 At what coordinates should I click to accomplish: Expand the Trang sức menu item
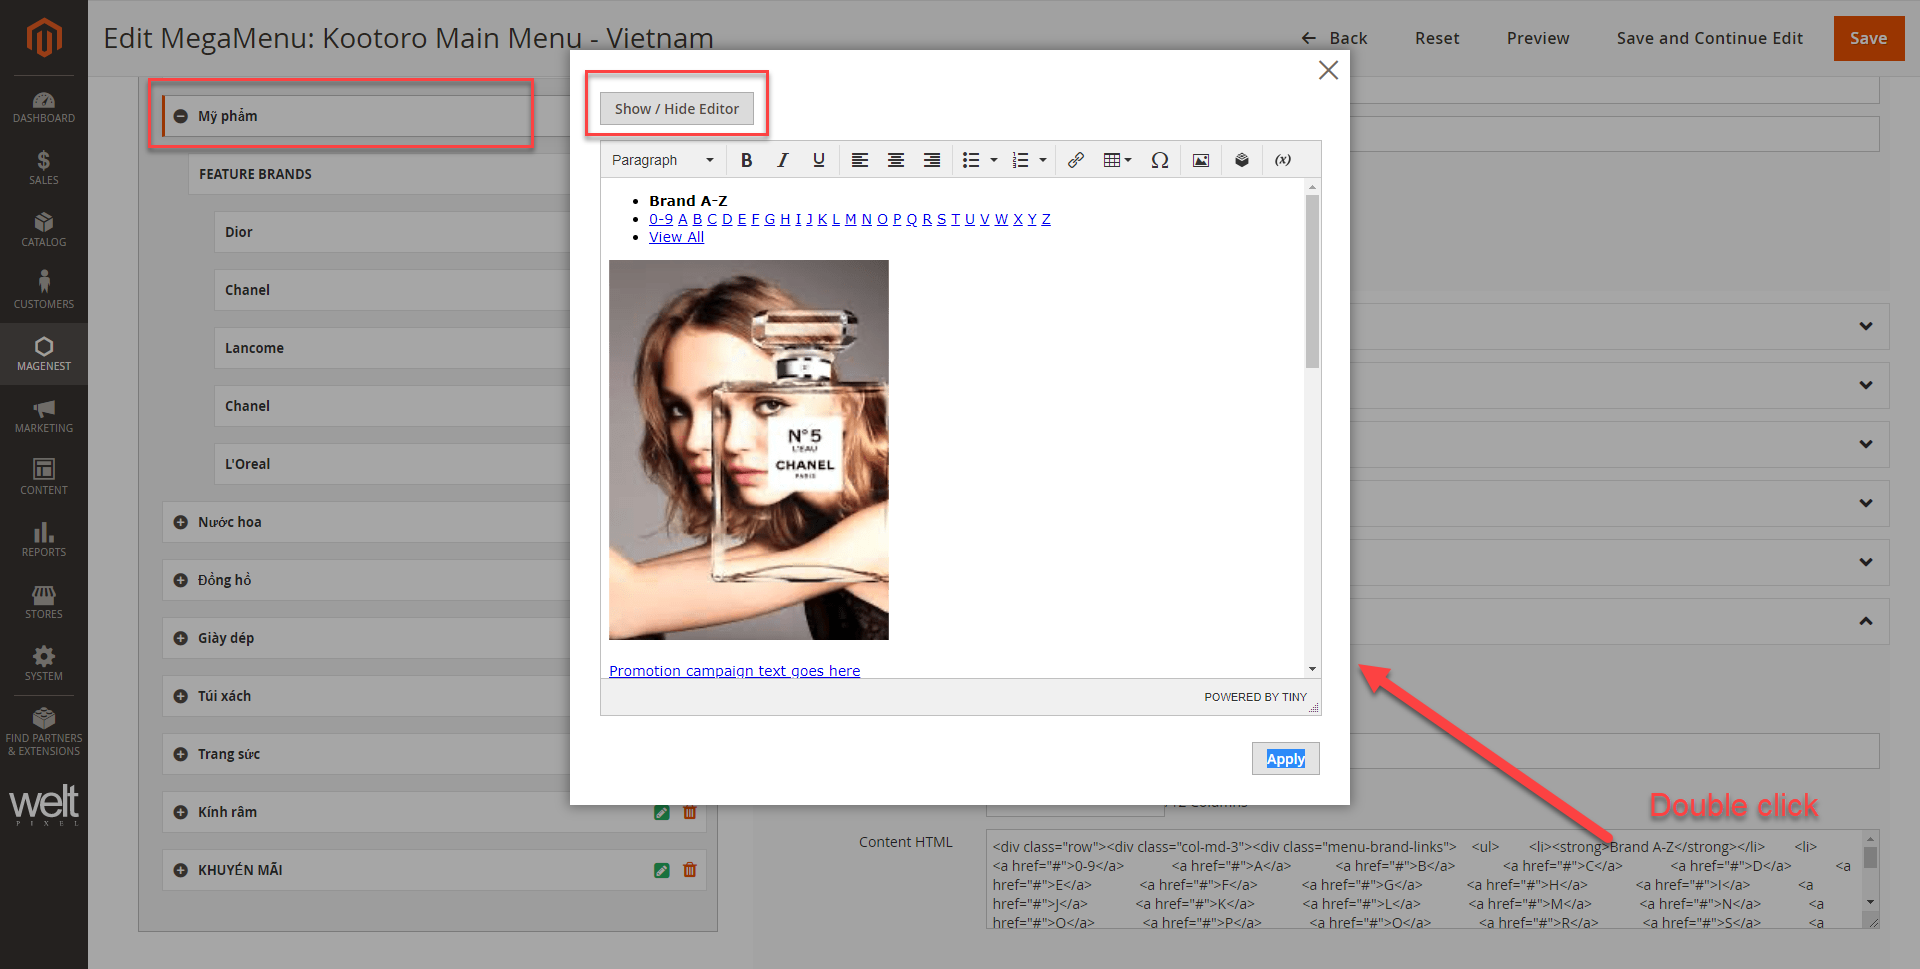(181, 754)
